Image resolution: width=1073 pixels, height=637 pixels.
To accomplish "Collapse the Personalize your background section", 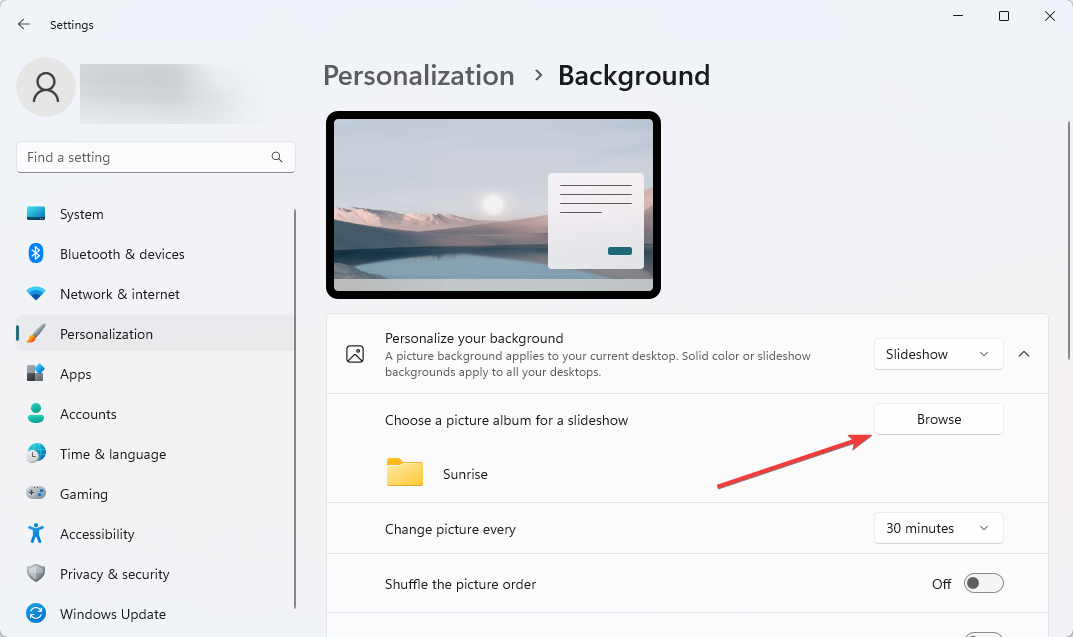I will tap(1024, 354).
